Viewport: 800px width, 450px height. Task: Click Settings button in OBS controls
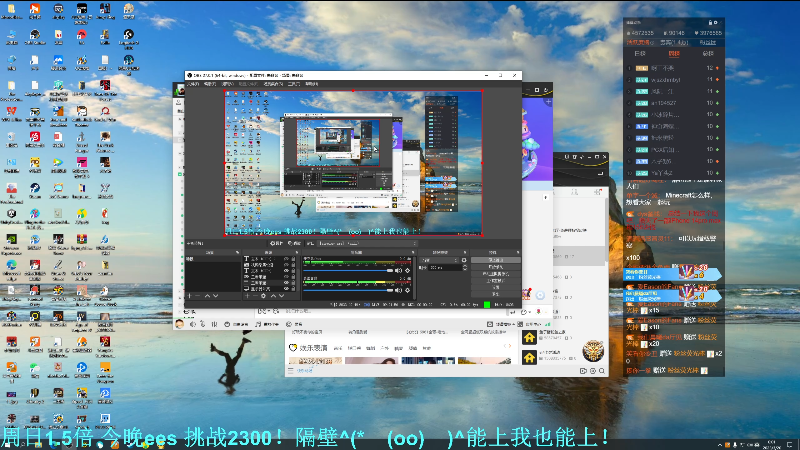click(495, 287)
